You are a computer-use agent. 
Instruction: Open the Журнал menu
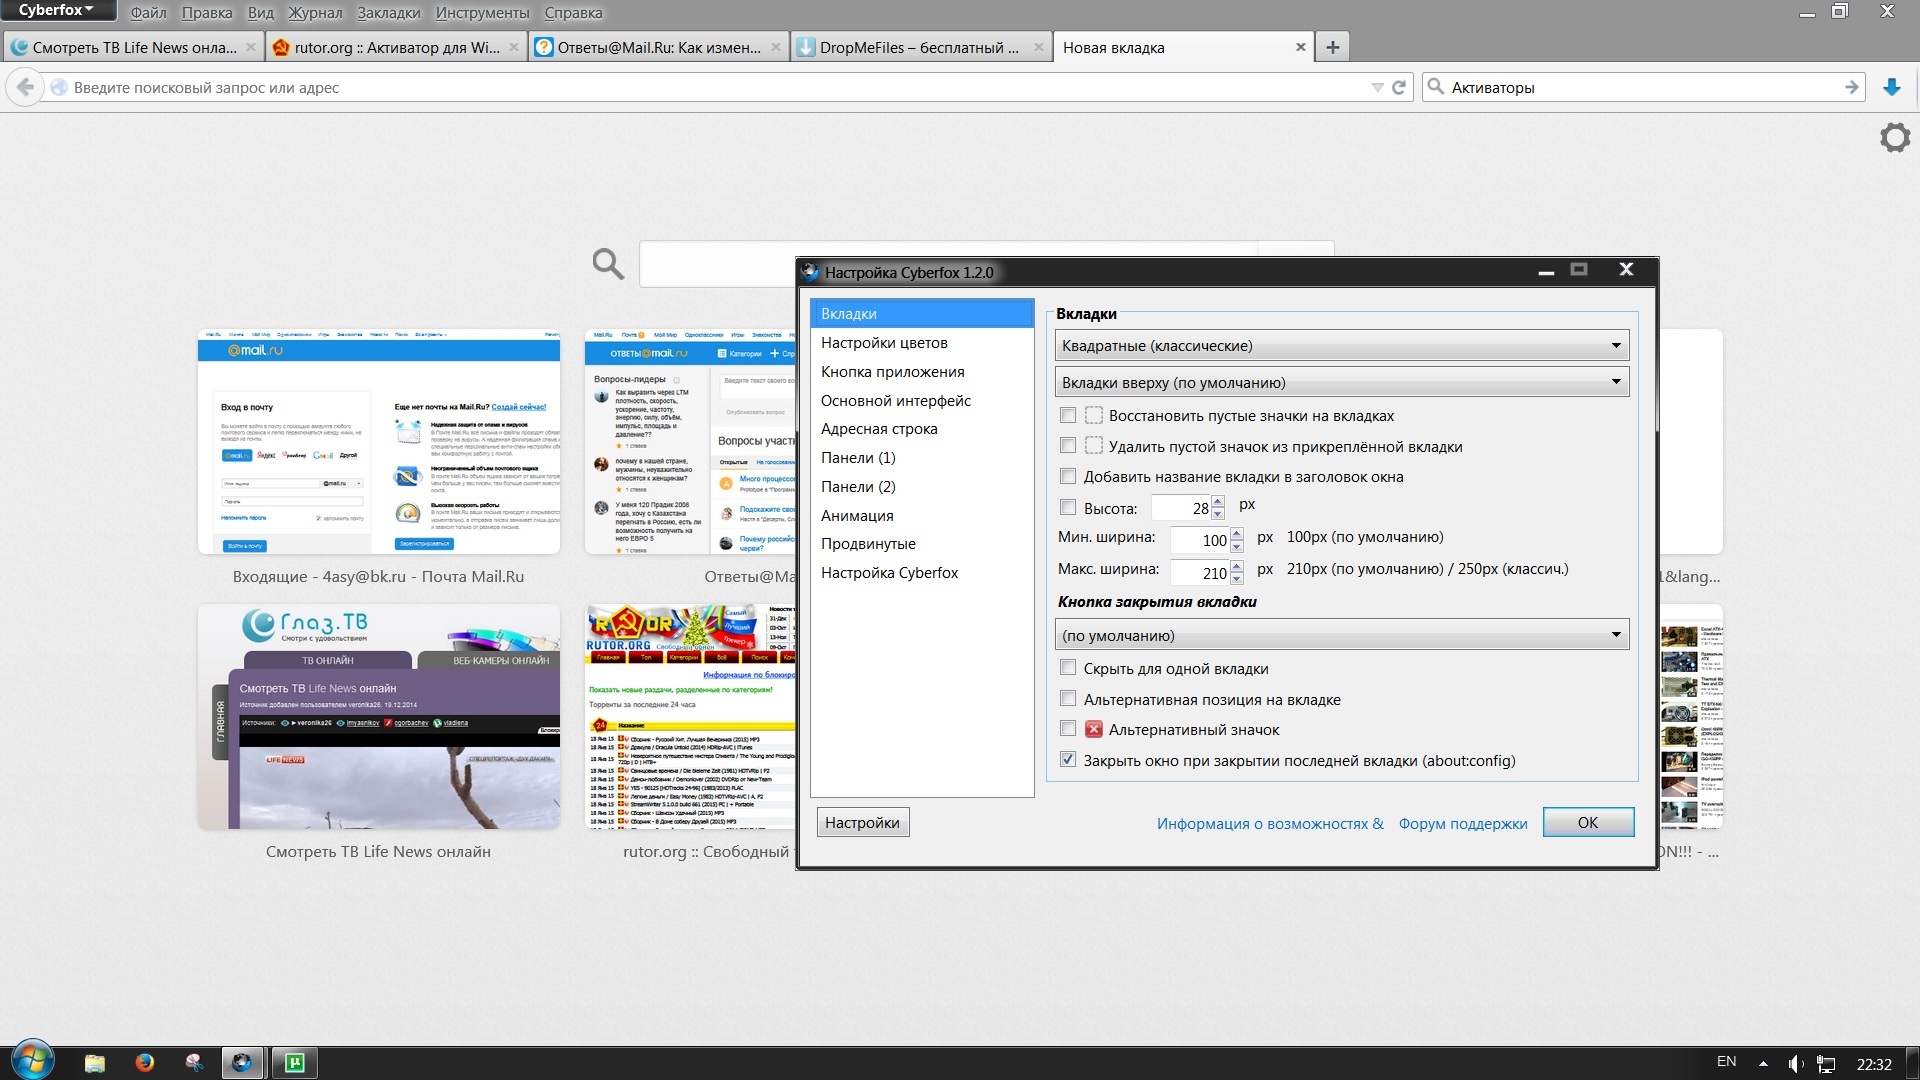click(x=315, y=13)
